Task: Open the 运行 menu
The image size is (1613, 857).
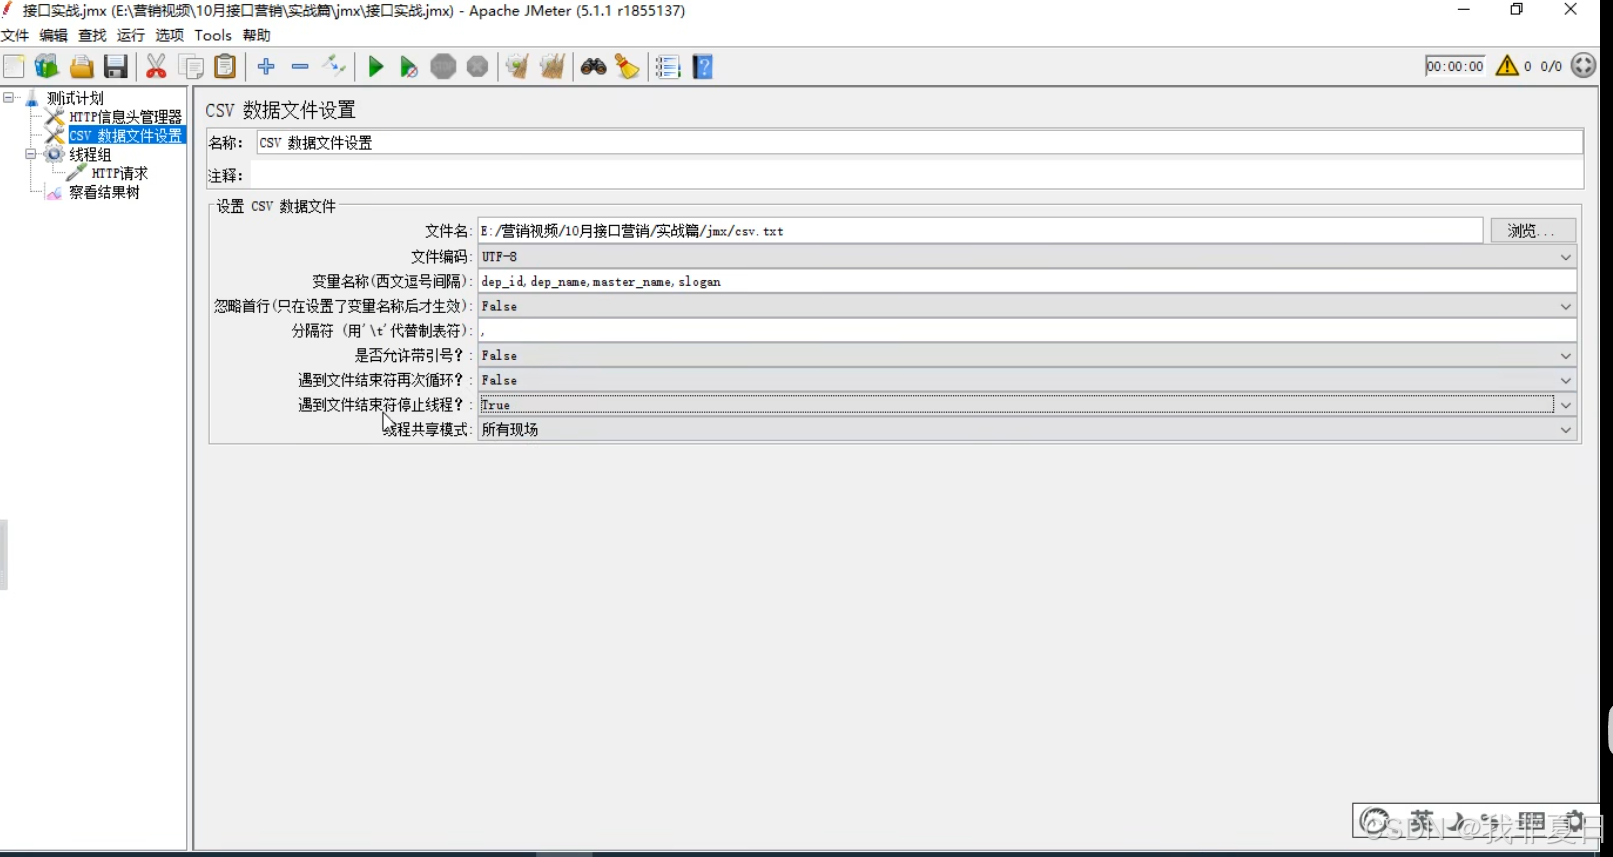Action: (x=131, y=35)
